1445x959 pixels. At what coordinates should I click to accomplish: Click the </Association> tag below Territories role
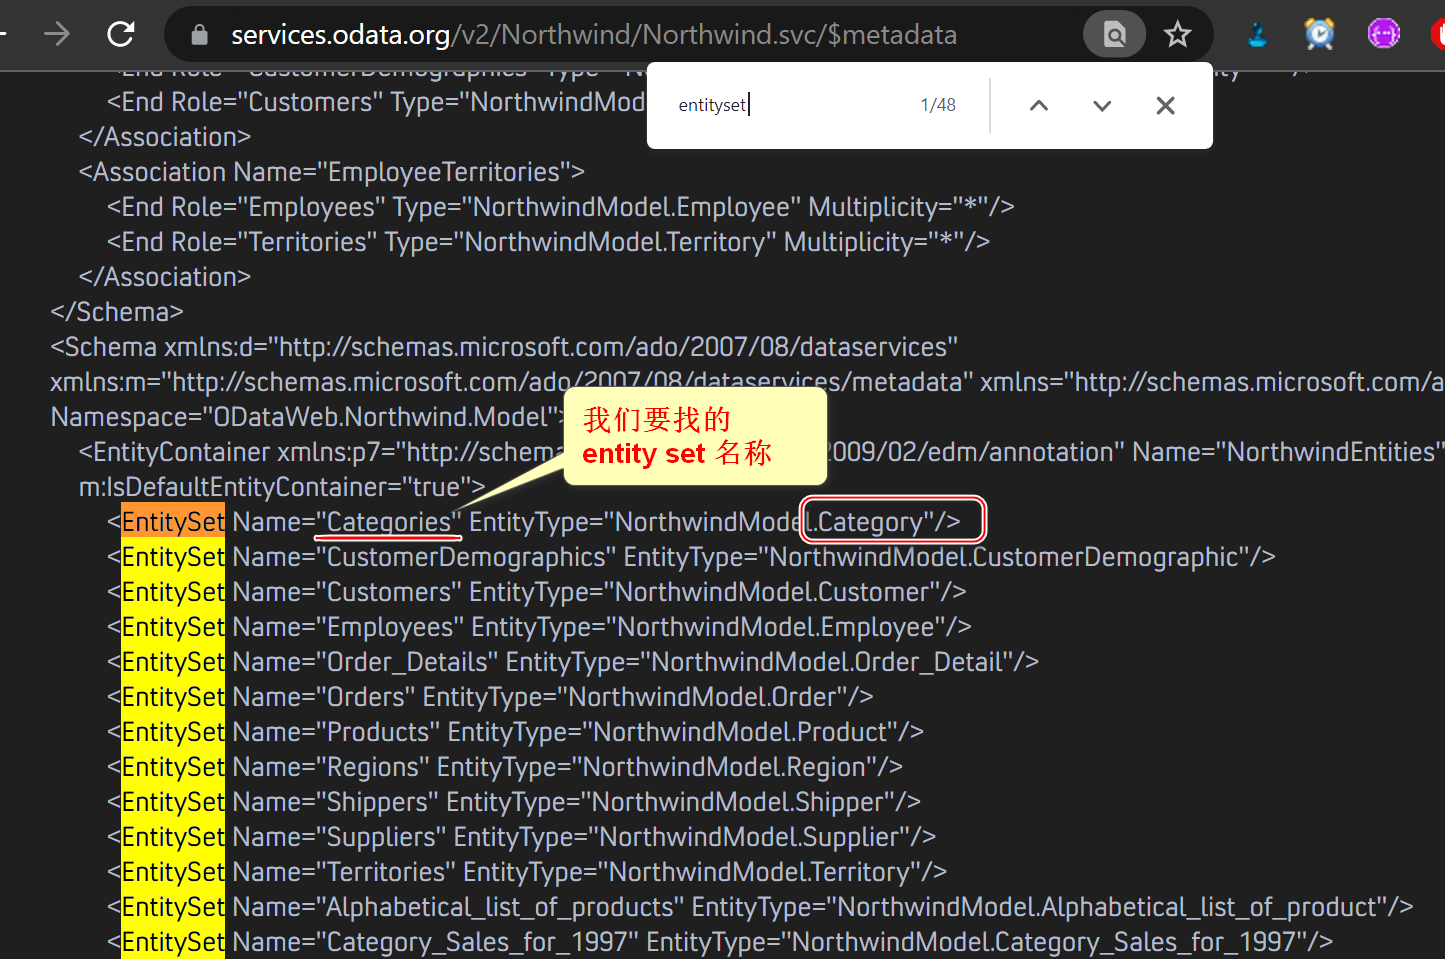coord(165,277)
